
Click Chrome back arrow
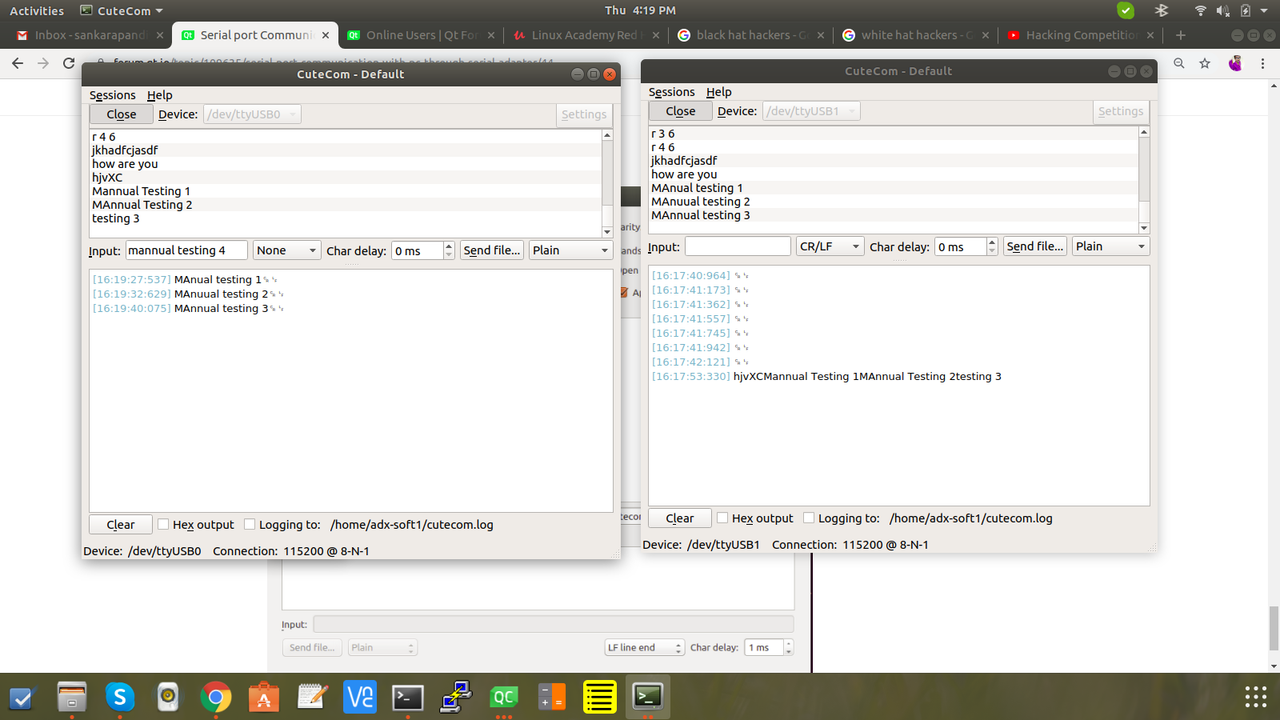point(17,62)
